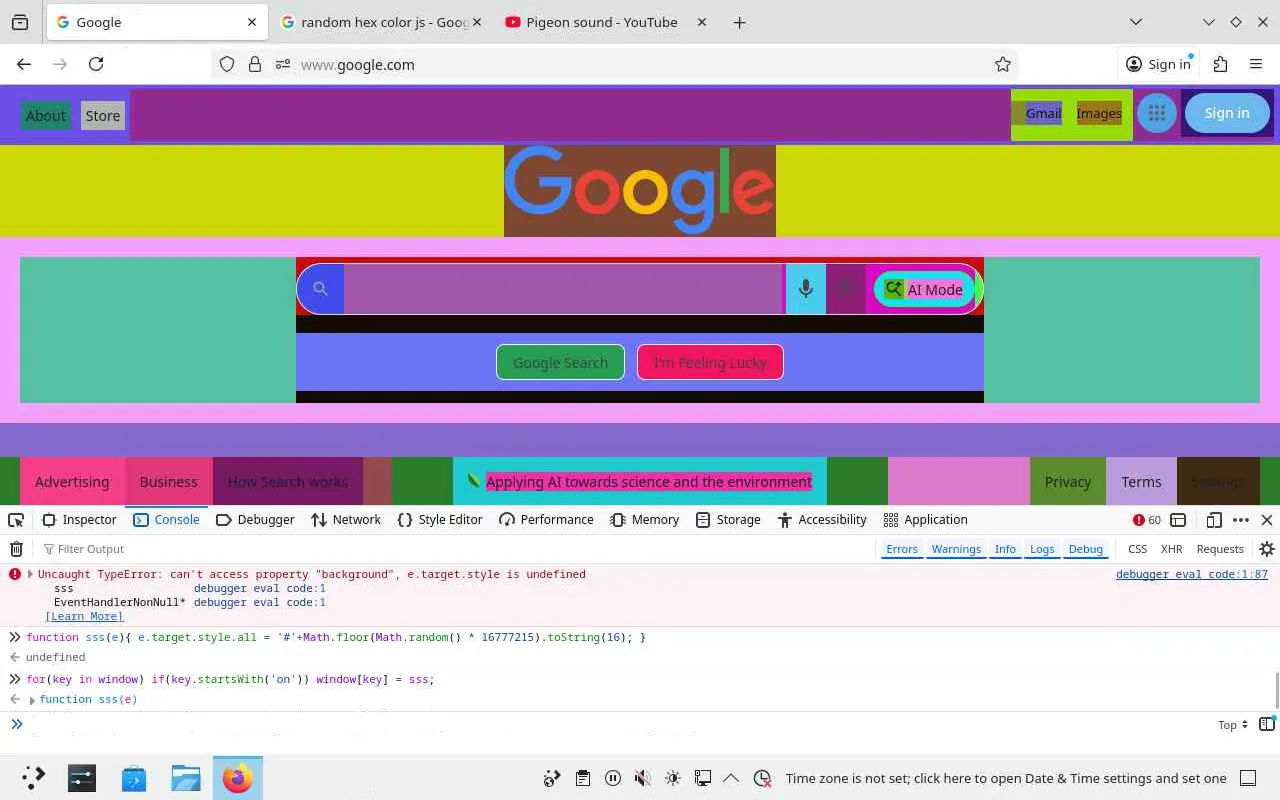Click the clipboard tray icon
This screenshot has width=1280, height=800.
[582, 778]
